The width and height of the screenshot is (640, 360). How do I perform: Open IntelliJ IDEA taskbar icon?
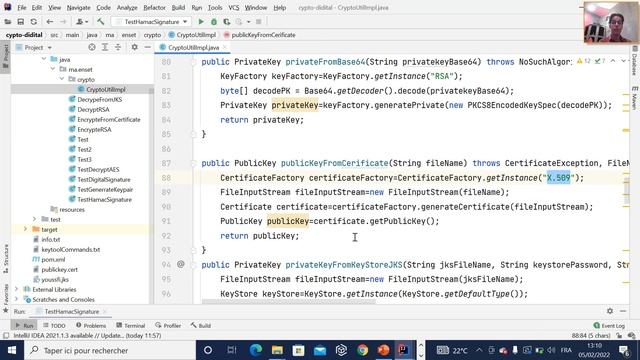[404, 350]
